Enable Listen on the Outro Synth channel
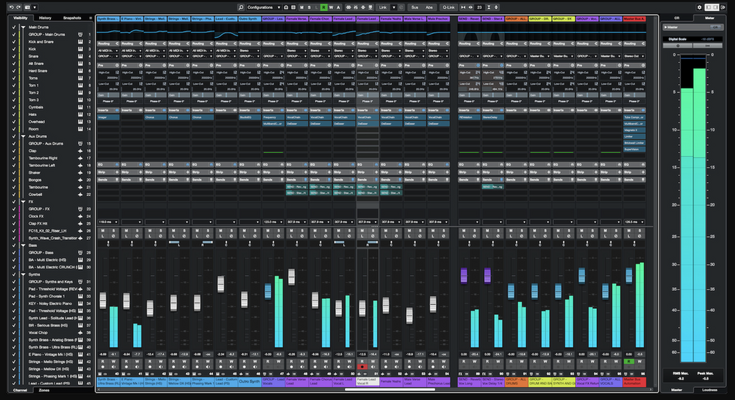Image resolution: width=735 pixels, height=400 pixels. point(243,236)
